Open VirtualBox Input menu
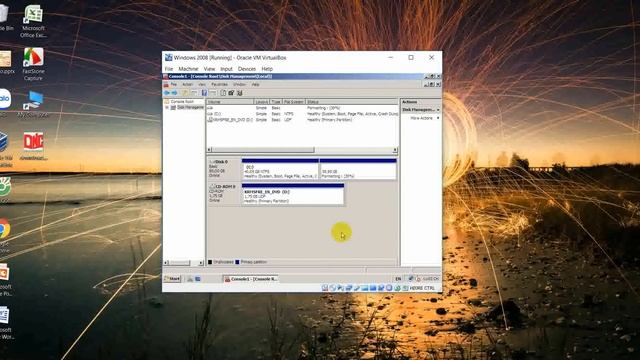The width and height of the screenshot is (640, 360). click(226, 69)
